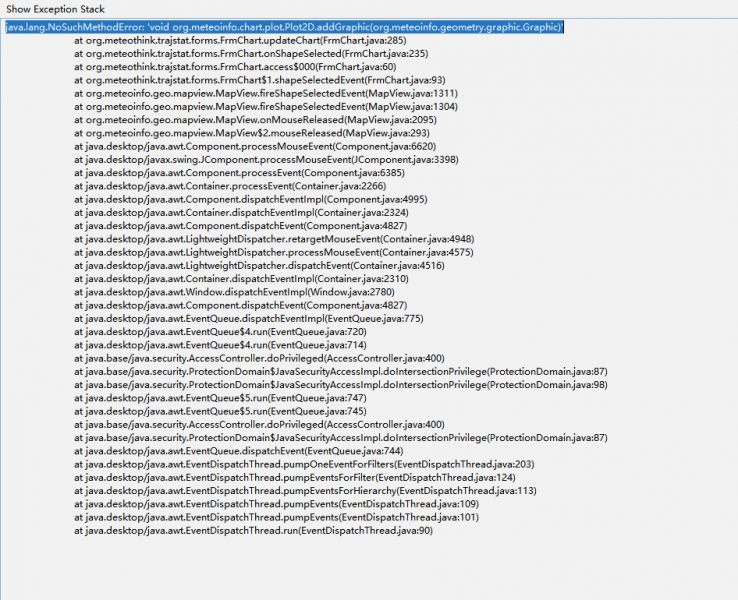738x600 pixels.
Task: Select the LightweightDispatcher.dispatchEvent stack frame
Action: pyautogui.click(x=266, y=265)
